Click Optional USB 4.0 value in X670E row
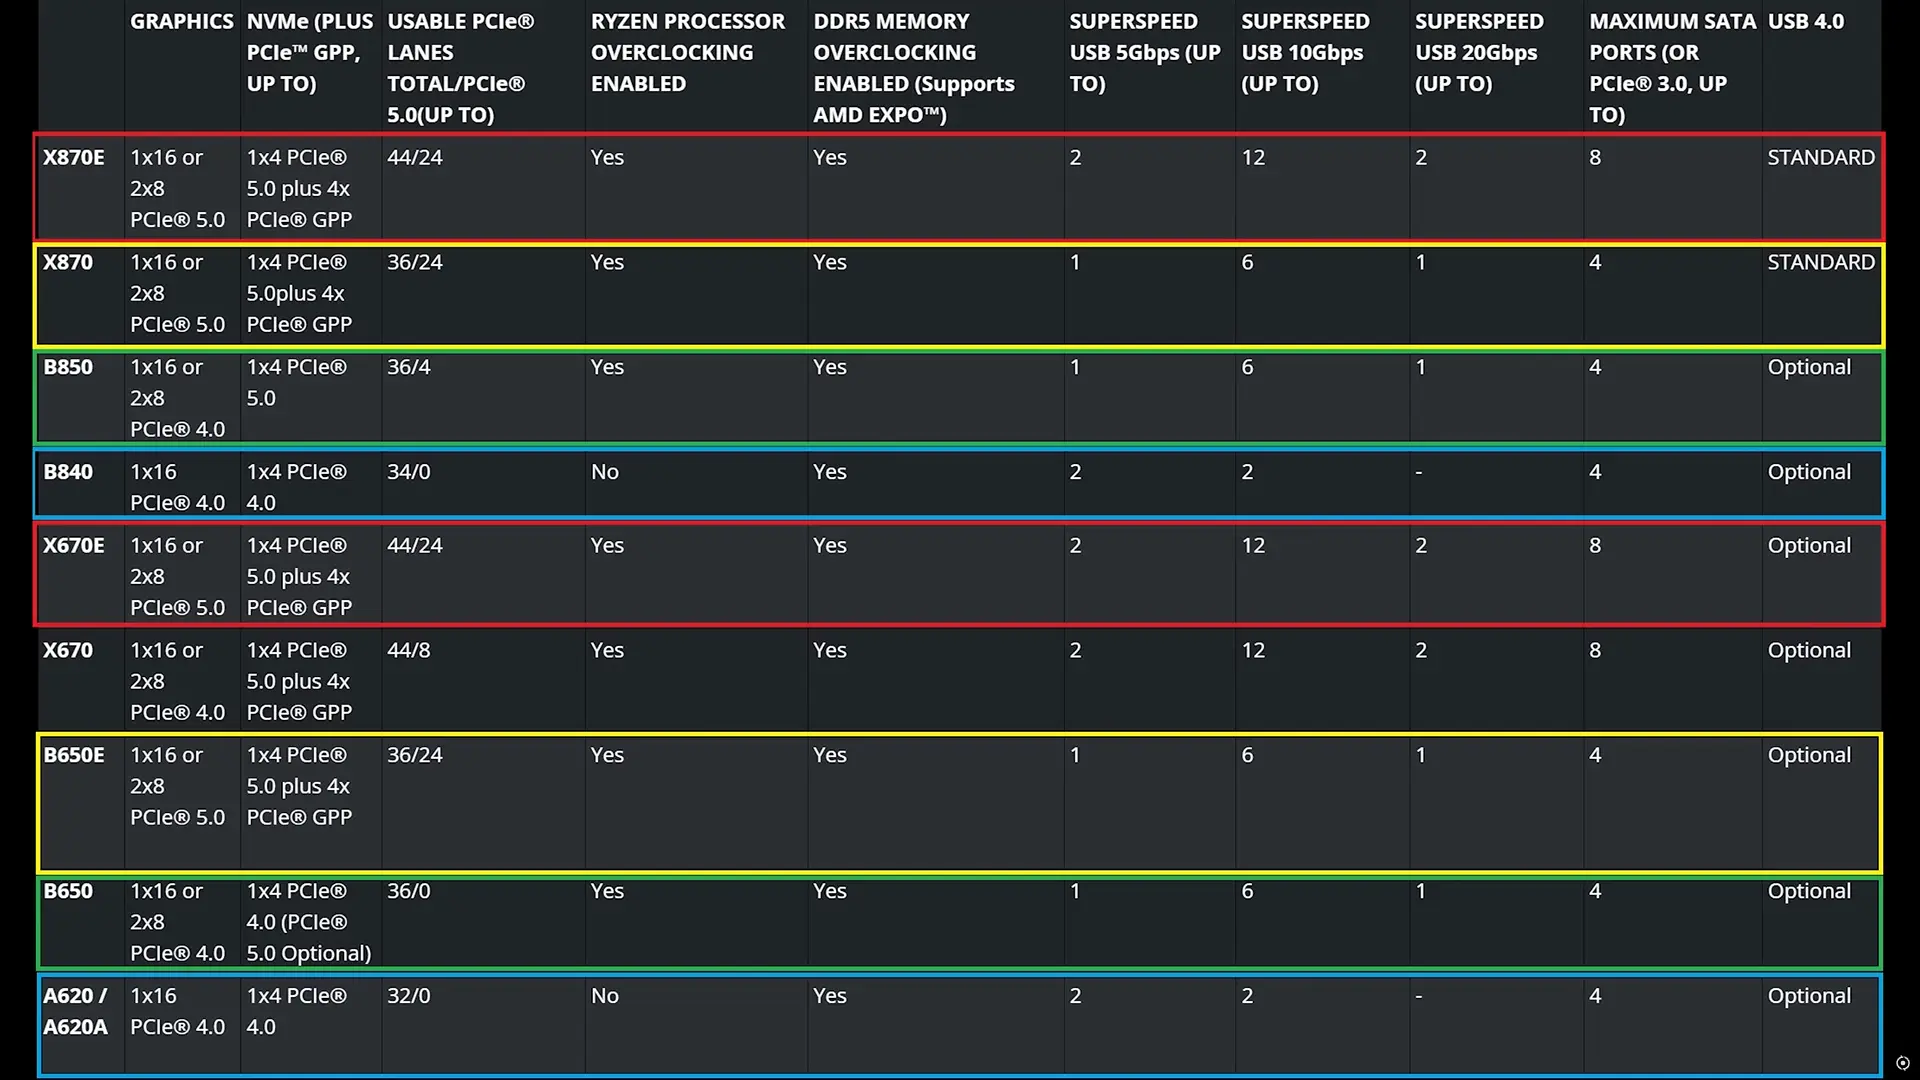1920x1080 pixels. pyautogui.click(x=1809, y=545)
